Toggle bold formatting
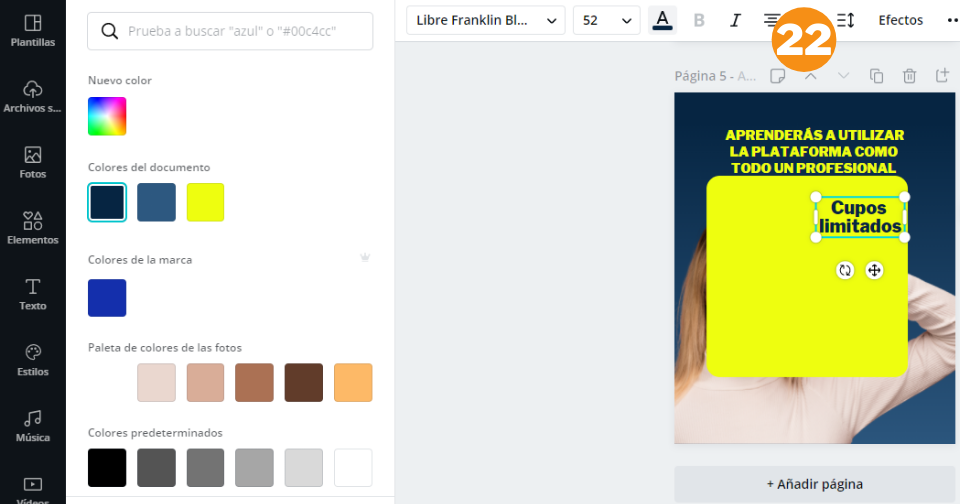 pos(699,20)
